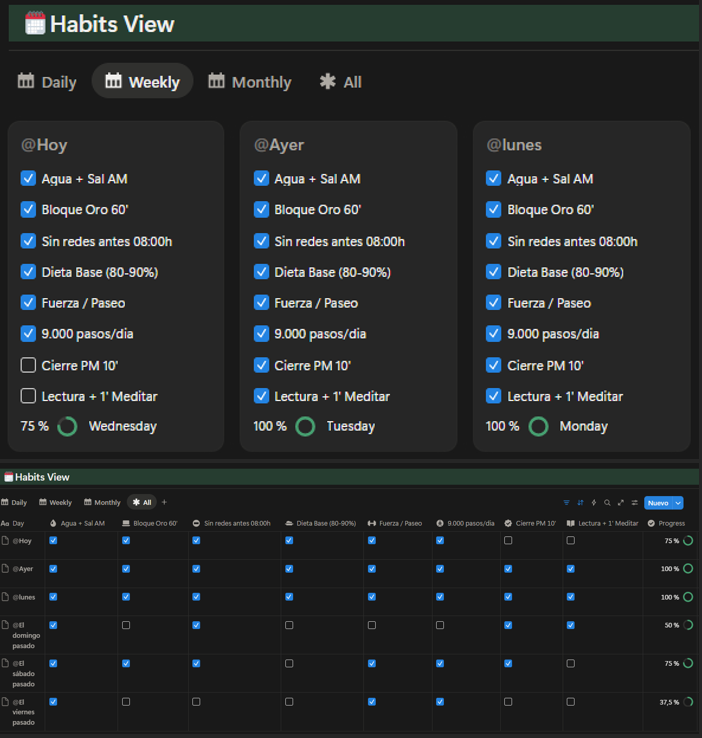Open the Progress column header menu
702x738 pixels.
670,523
